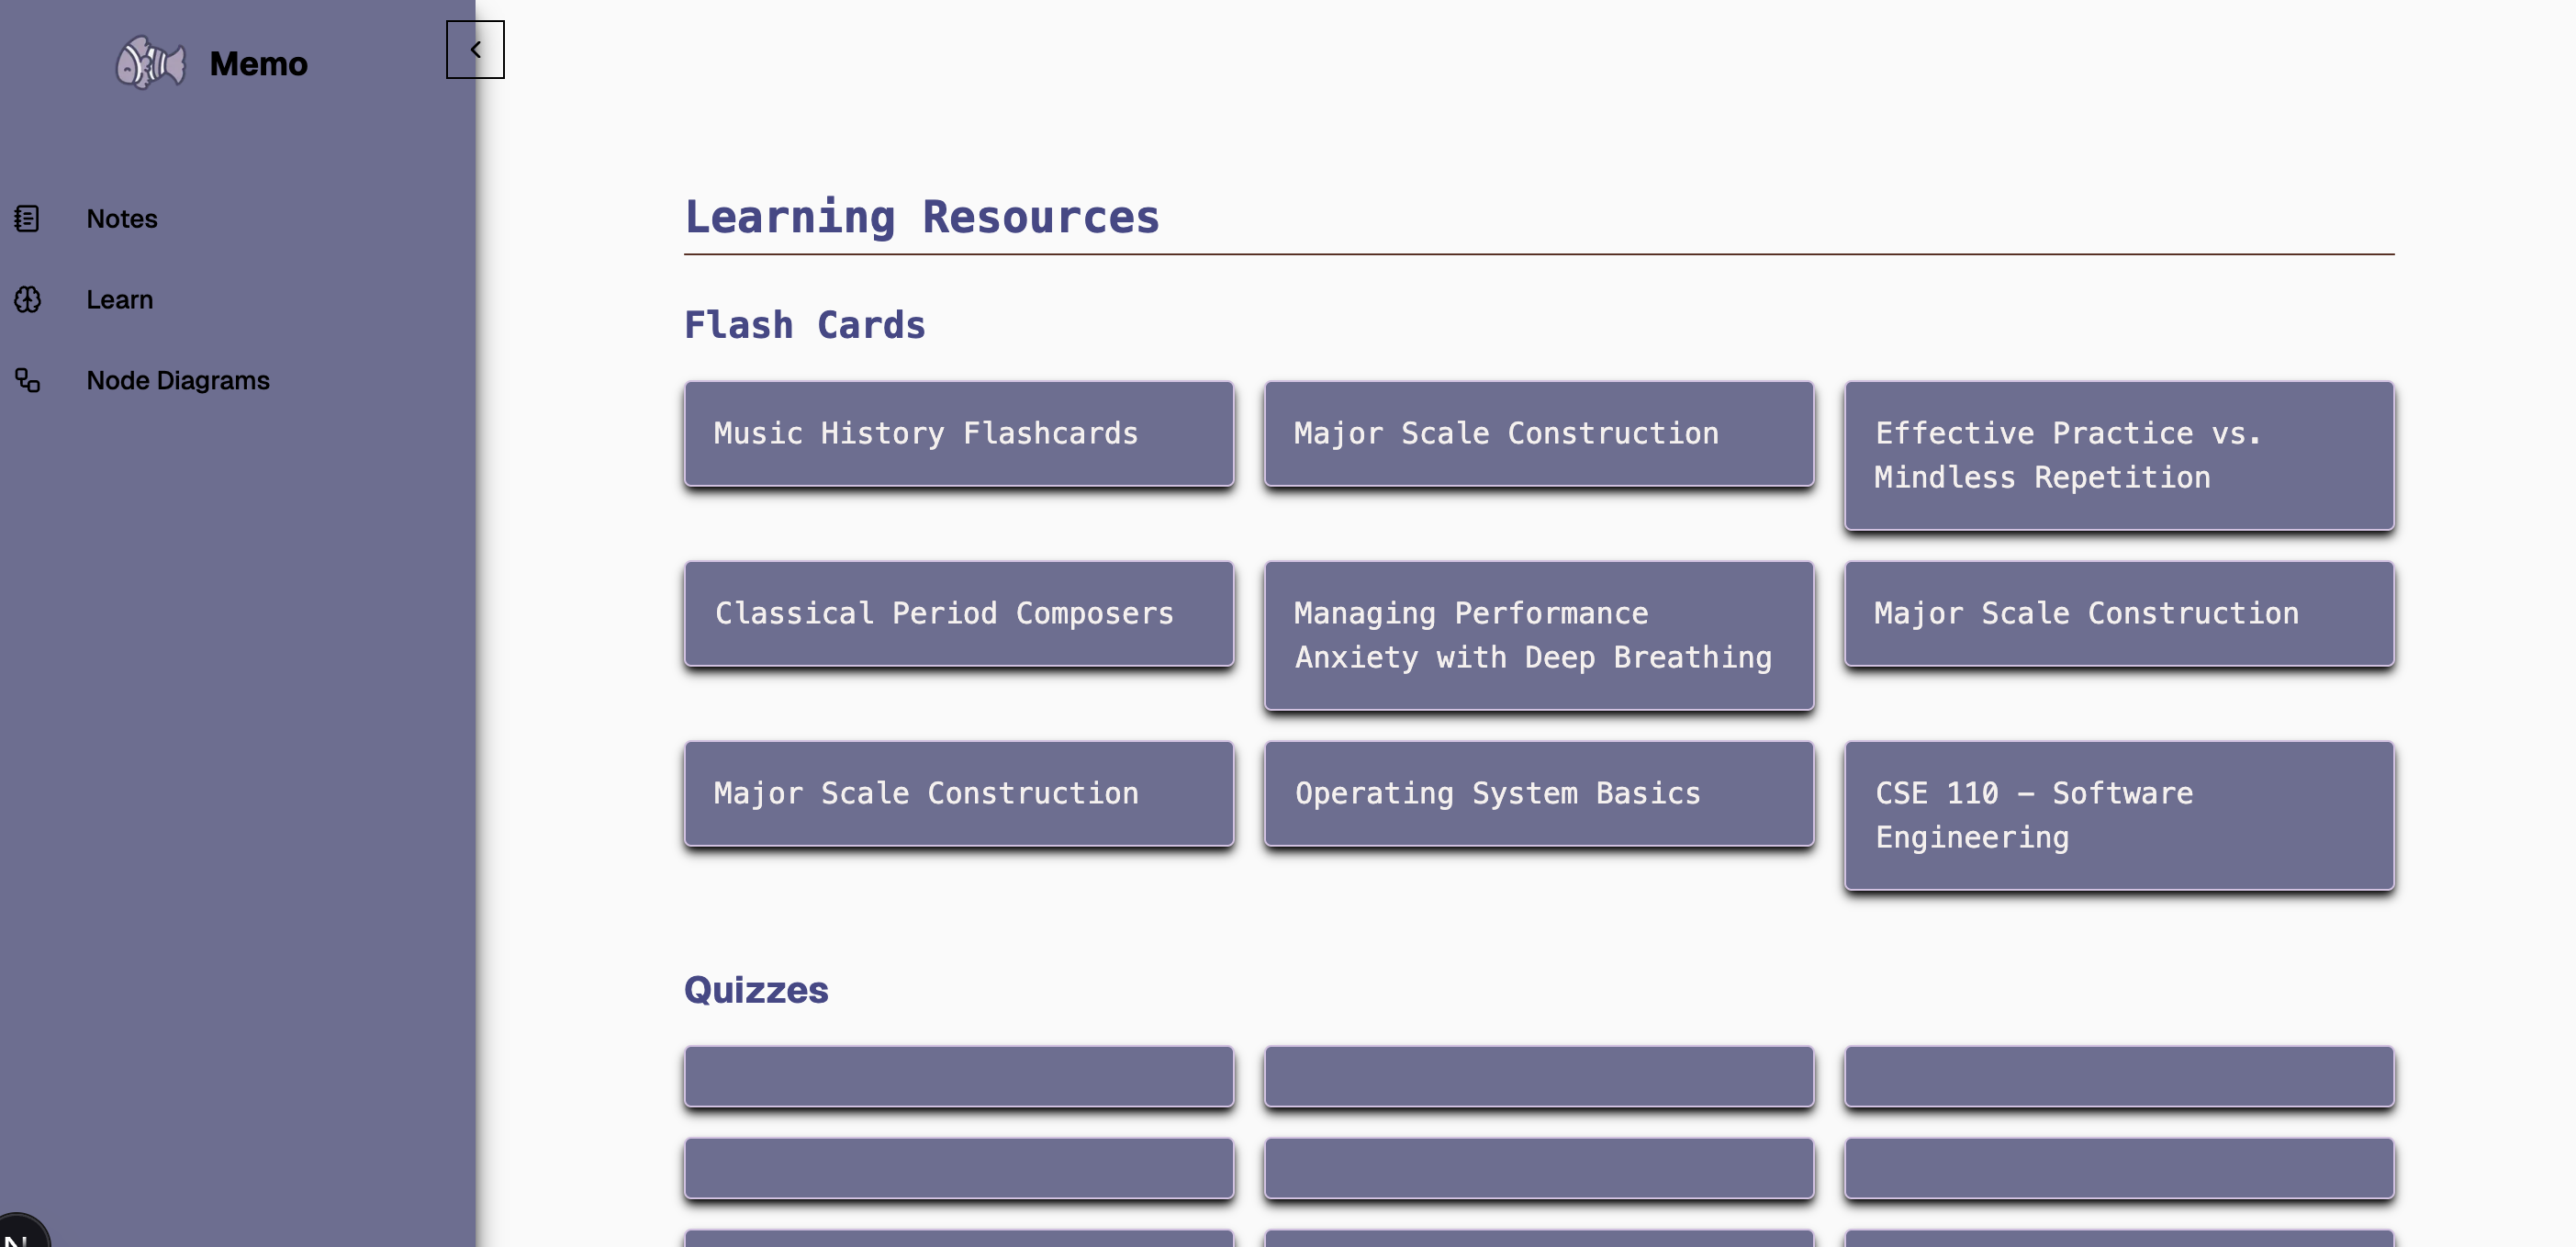This screenshot has width=2576, height=1247.
Task: Open the Music History Flashcards deck
Action: click(x=958, y=433)
